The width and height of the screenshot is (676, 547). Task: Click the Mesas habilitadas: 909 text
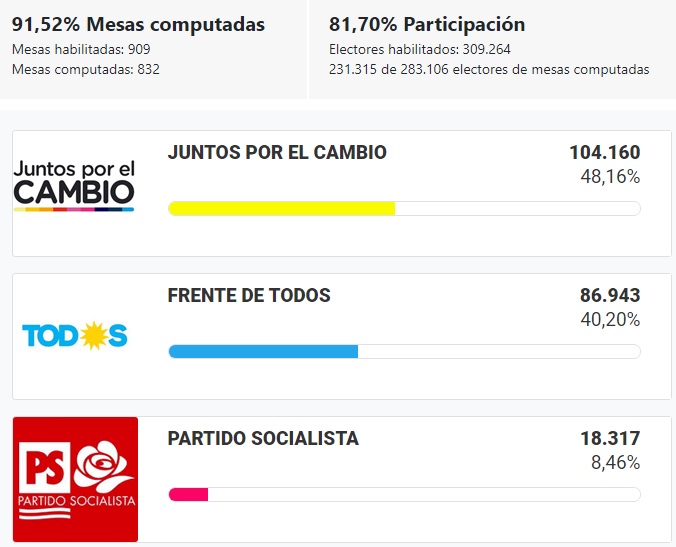(x=82, y=49)
